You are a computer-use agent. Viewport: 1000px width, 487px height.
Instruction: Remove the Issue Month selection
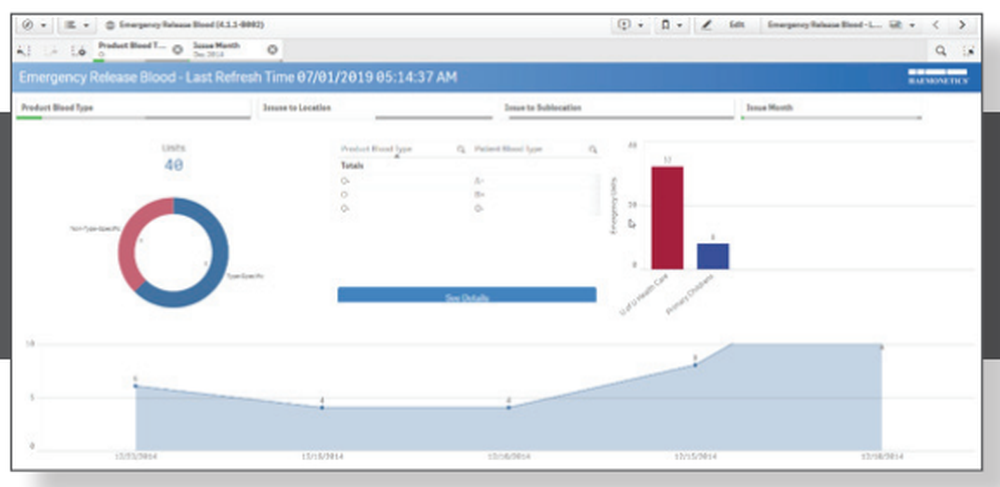[272, 50]
